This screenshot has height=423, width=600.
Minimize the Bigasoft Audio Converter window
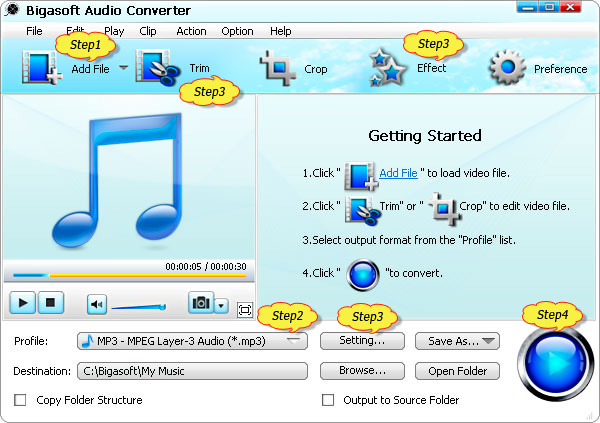527,7
